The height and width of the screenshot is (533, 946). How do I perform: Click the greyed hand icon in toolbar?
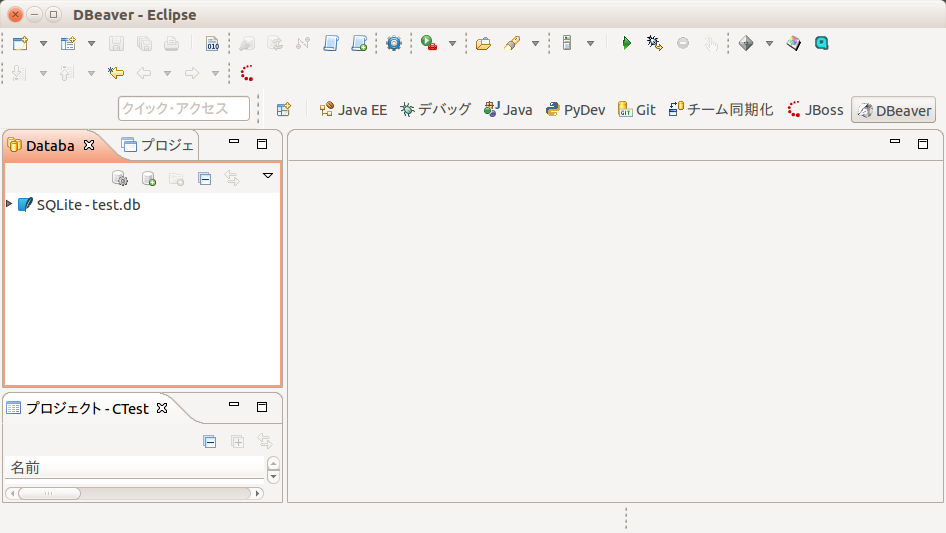click(x=711, y=43)
